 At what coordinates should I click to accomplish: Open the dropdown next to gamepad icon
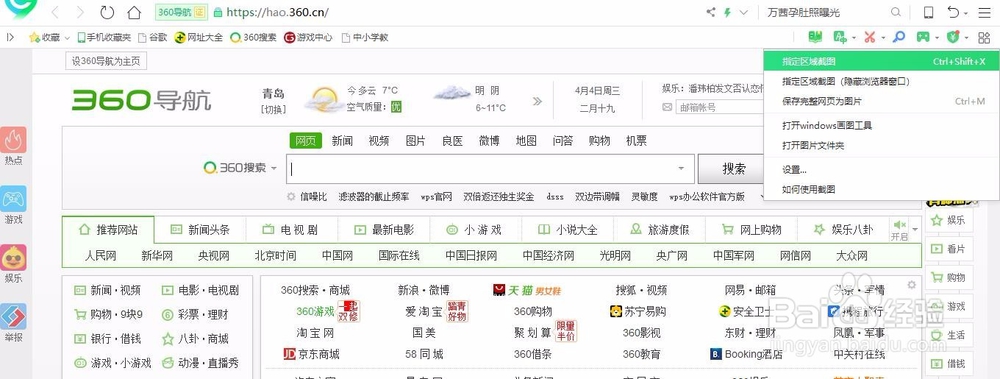click(x=937, y=38)
